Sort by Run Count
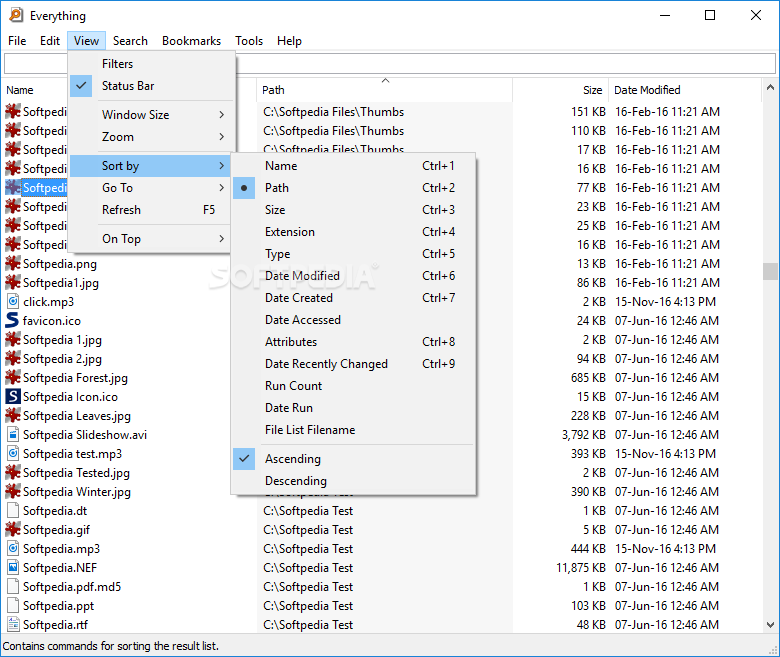 coord(353,385)
